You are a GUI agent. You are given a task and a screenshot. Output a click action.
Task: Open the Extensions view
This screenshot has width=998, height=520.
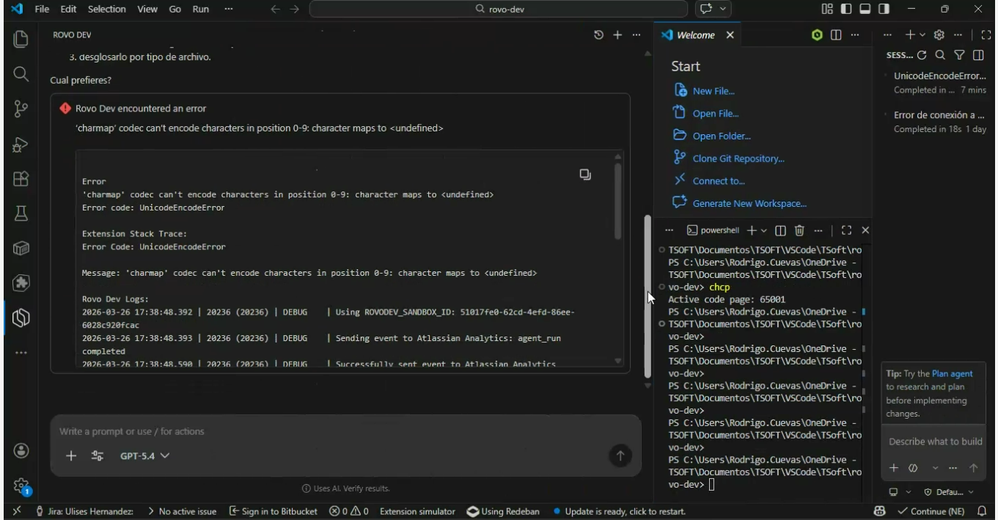click(x=20, y=179)
